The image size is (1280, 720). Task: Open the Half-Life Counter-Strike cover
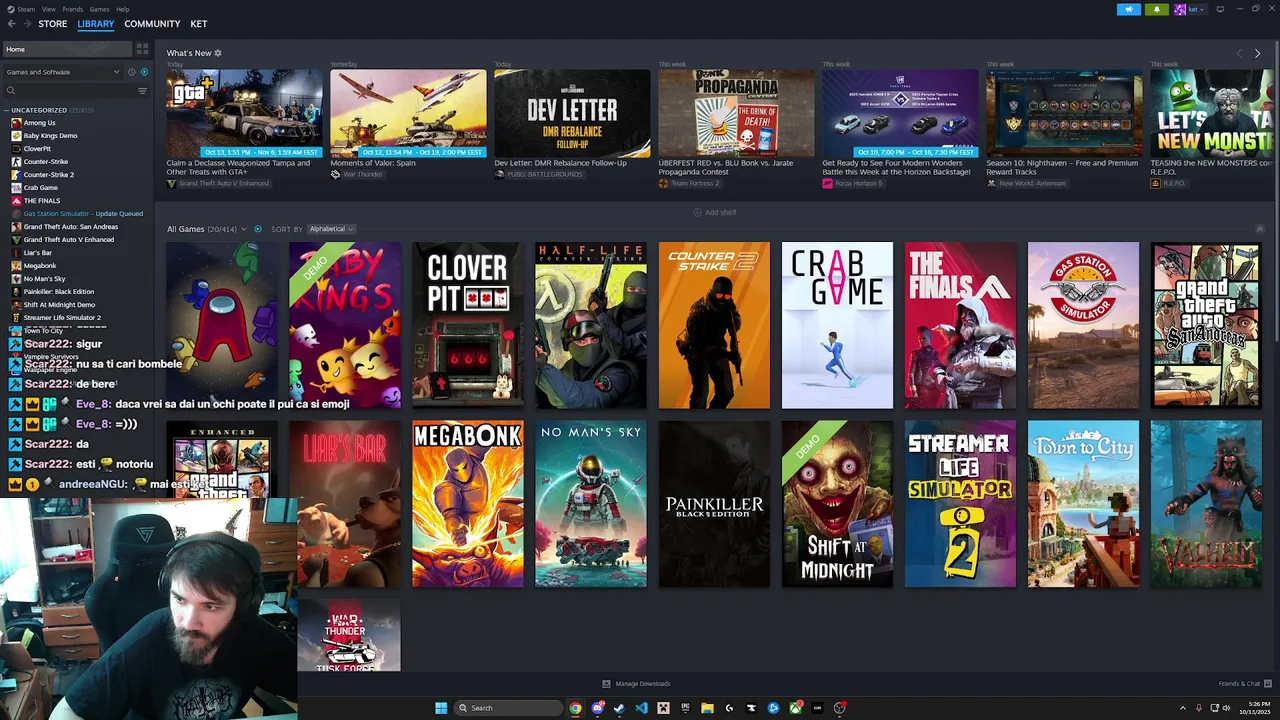coord(591,325)
